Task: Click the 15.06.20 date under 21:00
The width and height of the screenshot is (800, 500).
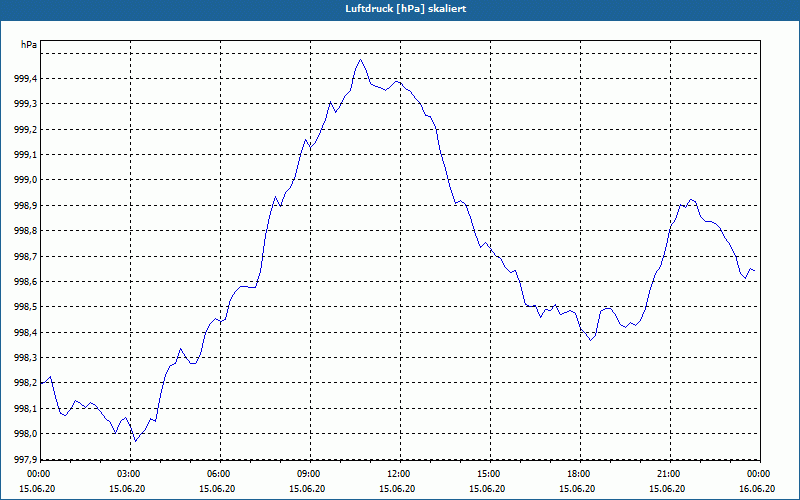Action: (x=668, y=489)
